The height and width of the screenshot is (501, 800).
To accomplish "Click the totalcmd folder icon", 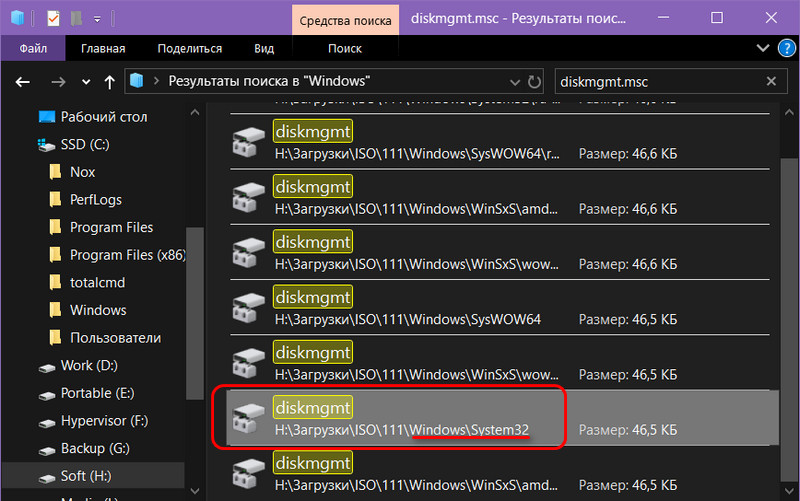I will (55, 282).
